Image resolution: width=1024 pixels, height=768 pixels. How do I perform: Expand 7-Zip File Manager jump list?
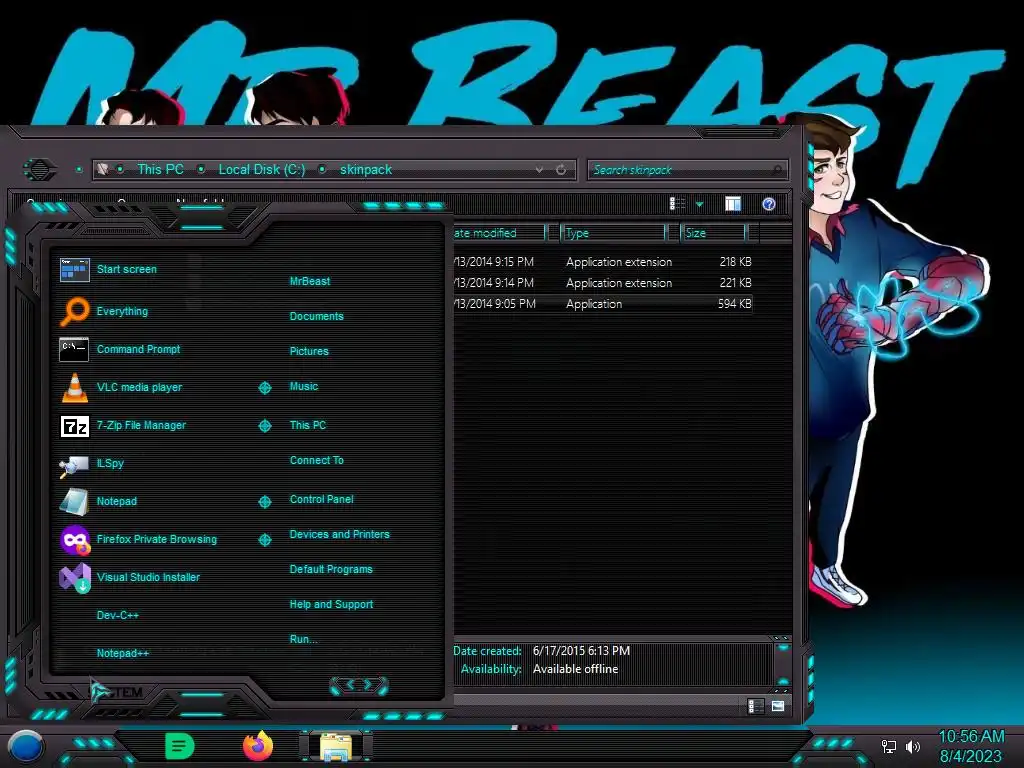[x=264, y=426]
